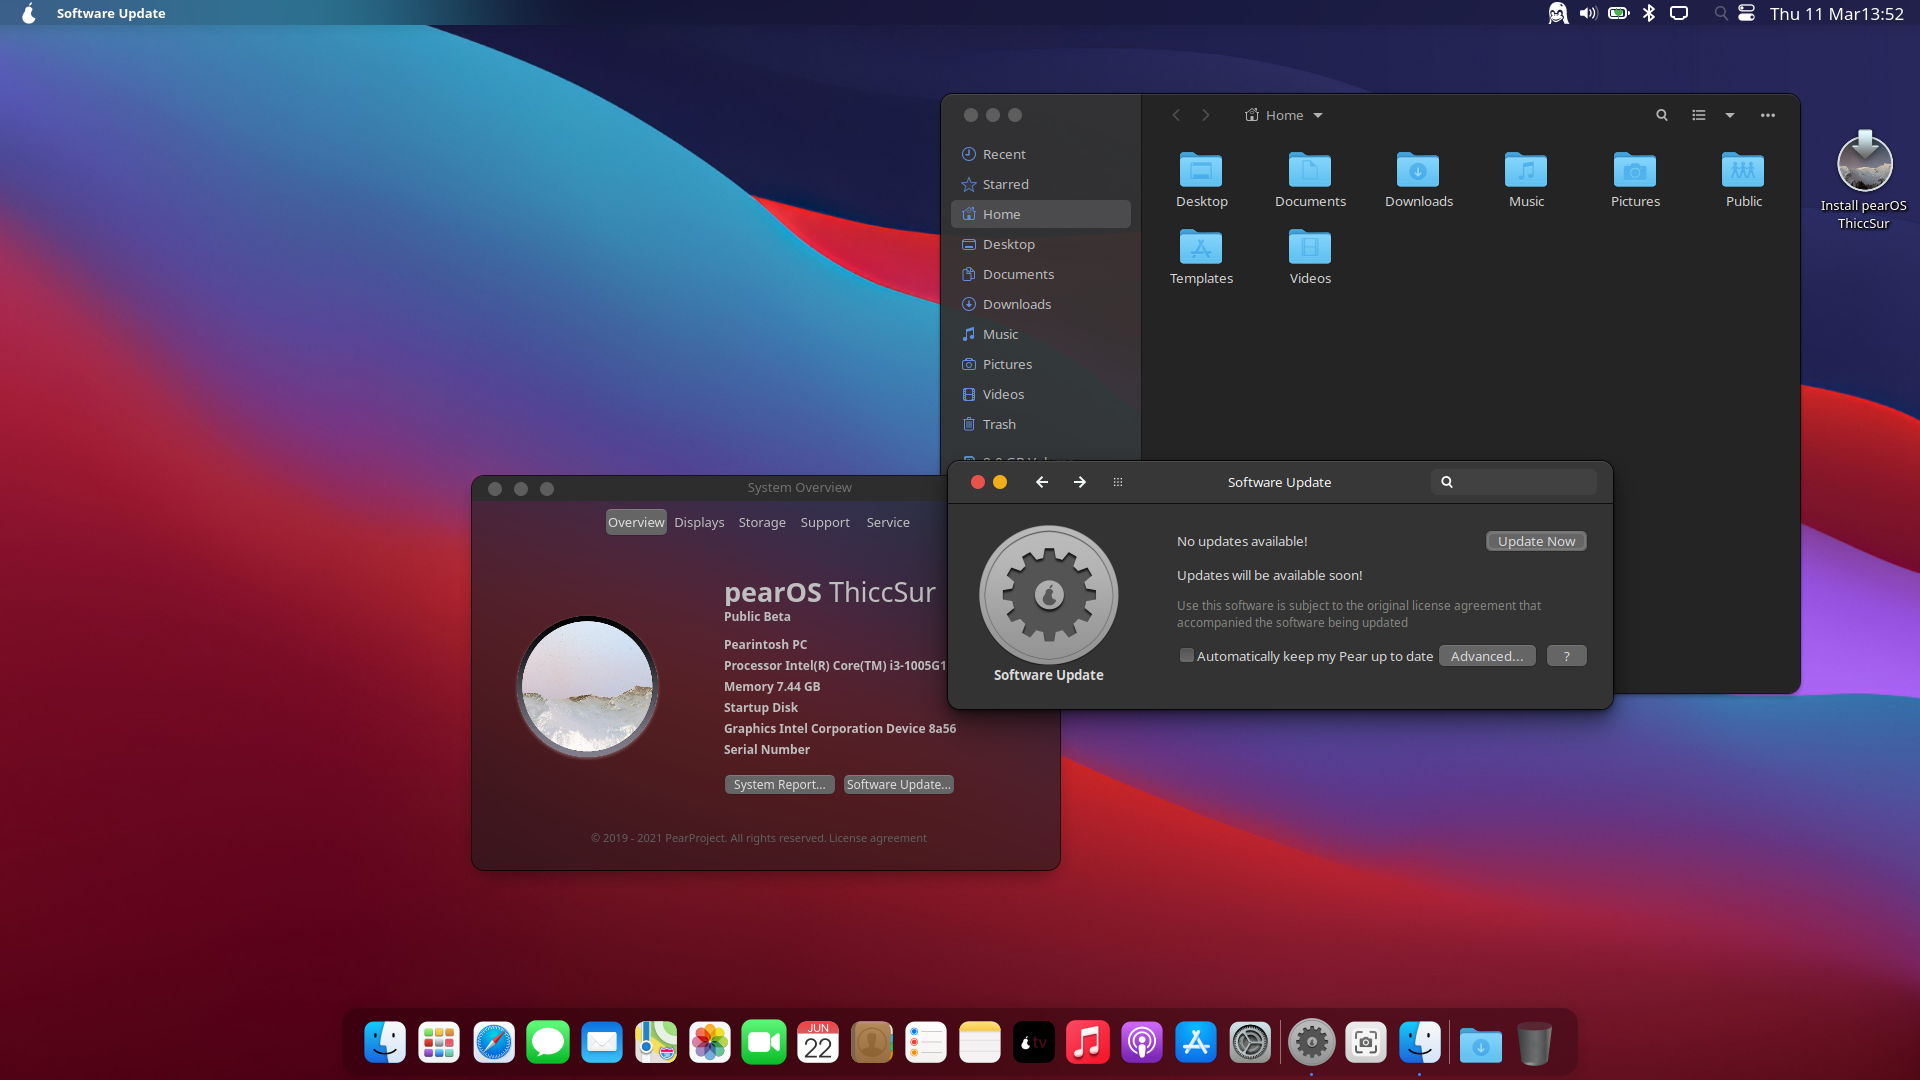Select Recent in file manager sidebar

point(1041,154)
